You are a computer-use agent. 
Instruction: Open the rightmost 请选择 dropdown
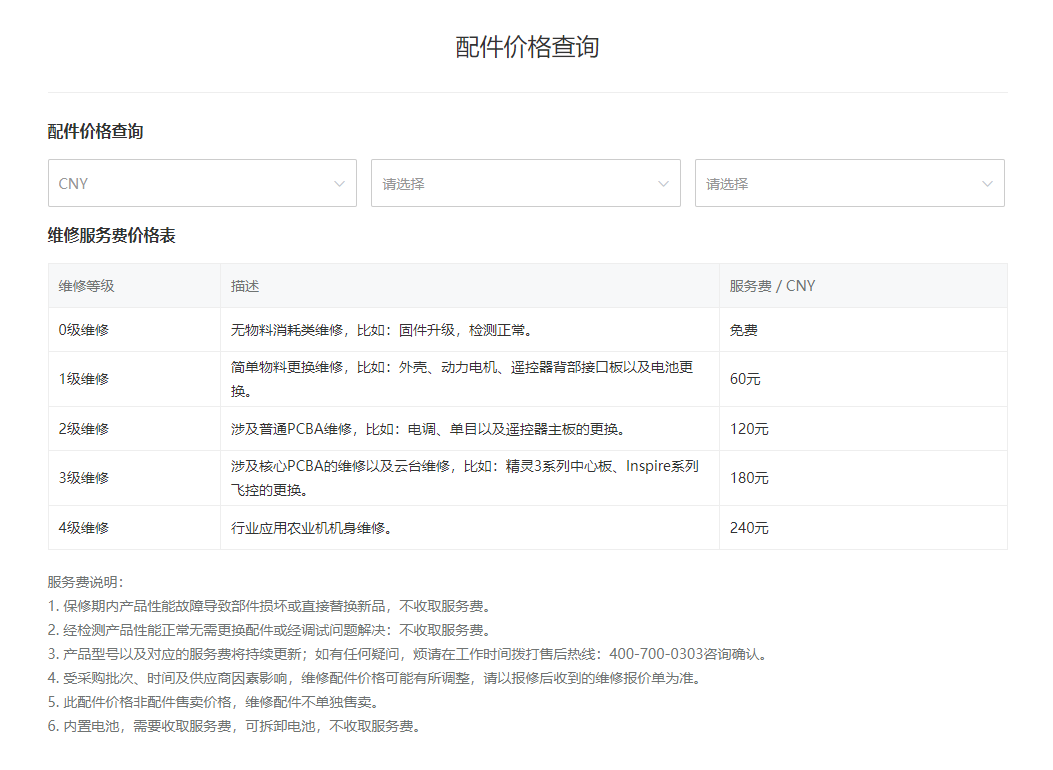[850, 183]
